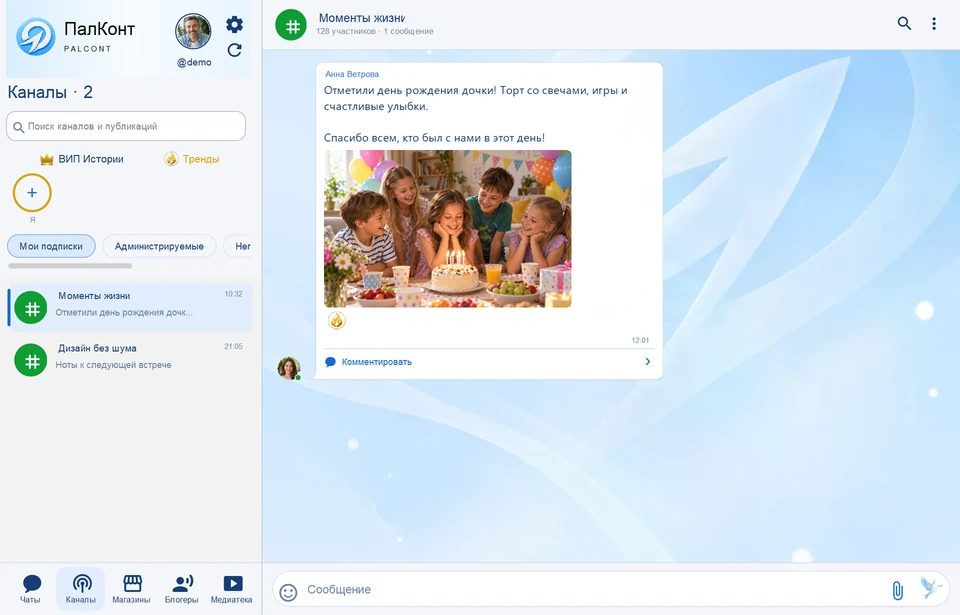Open the Медиатека tab
This screenshot has width=960, height=615.
point(231,589)
